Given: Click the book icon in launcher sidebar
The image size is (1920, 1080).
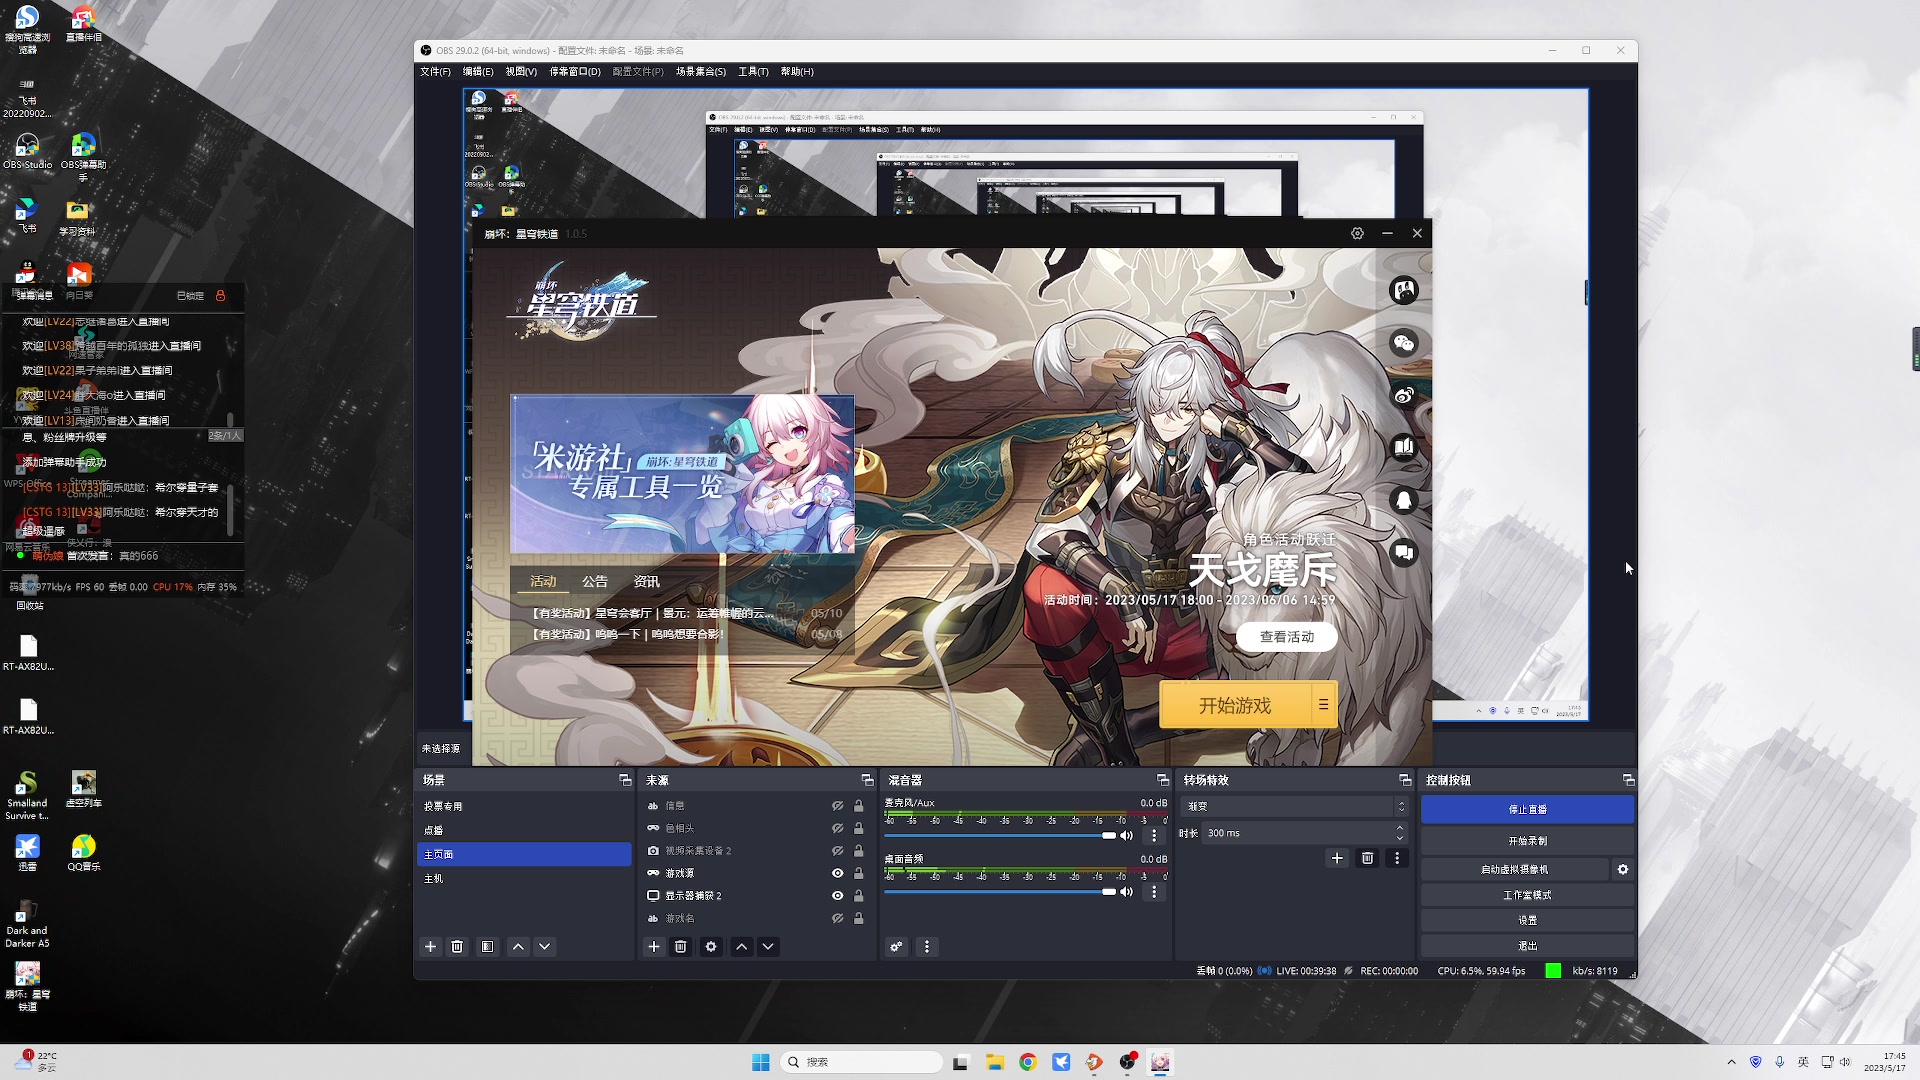Looking at the screenshot, I should [1404, 447].
